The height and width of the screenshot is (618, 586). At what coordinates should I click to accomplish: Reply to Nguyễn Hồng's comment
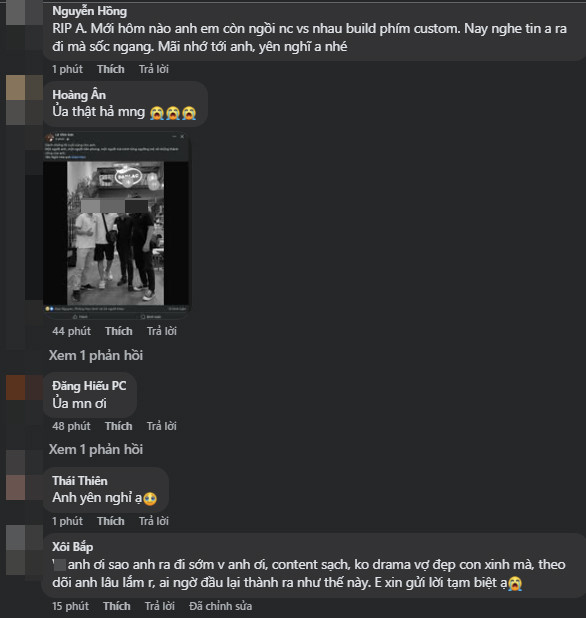[x=154, y=69]
